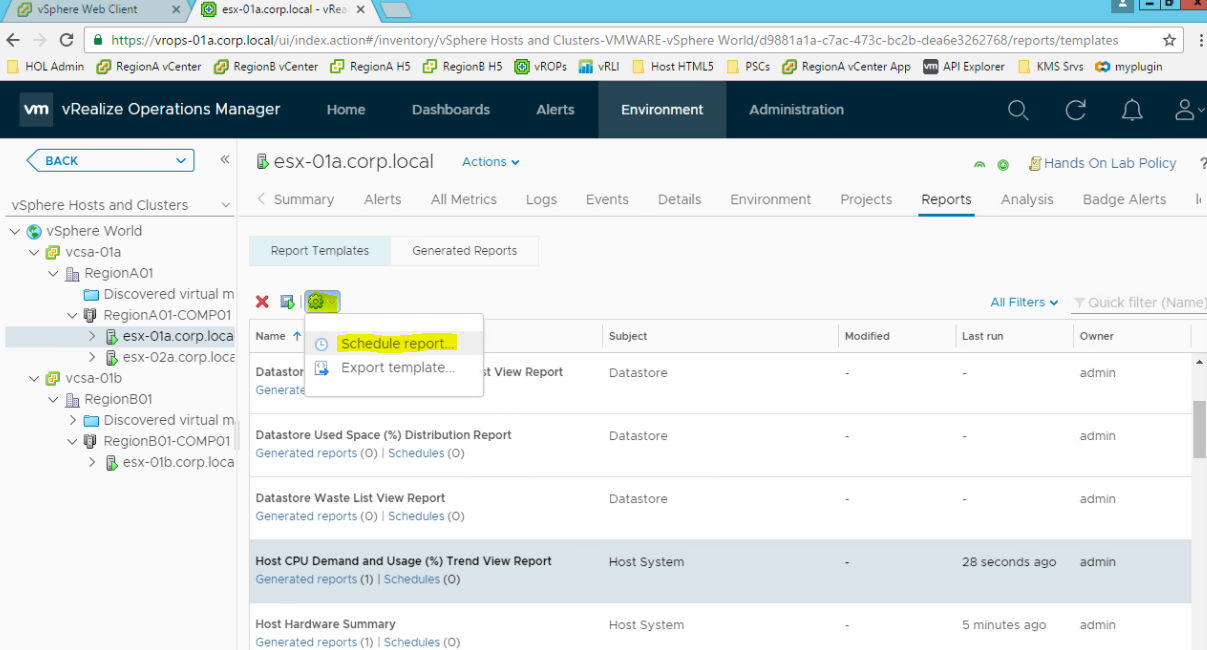The image size is (1207, 650).
Task: Switch to vSphere Web Client browser tab
Action: pos(95,10)
